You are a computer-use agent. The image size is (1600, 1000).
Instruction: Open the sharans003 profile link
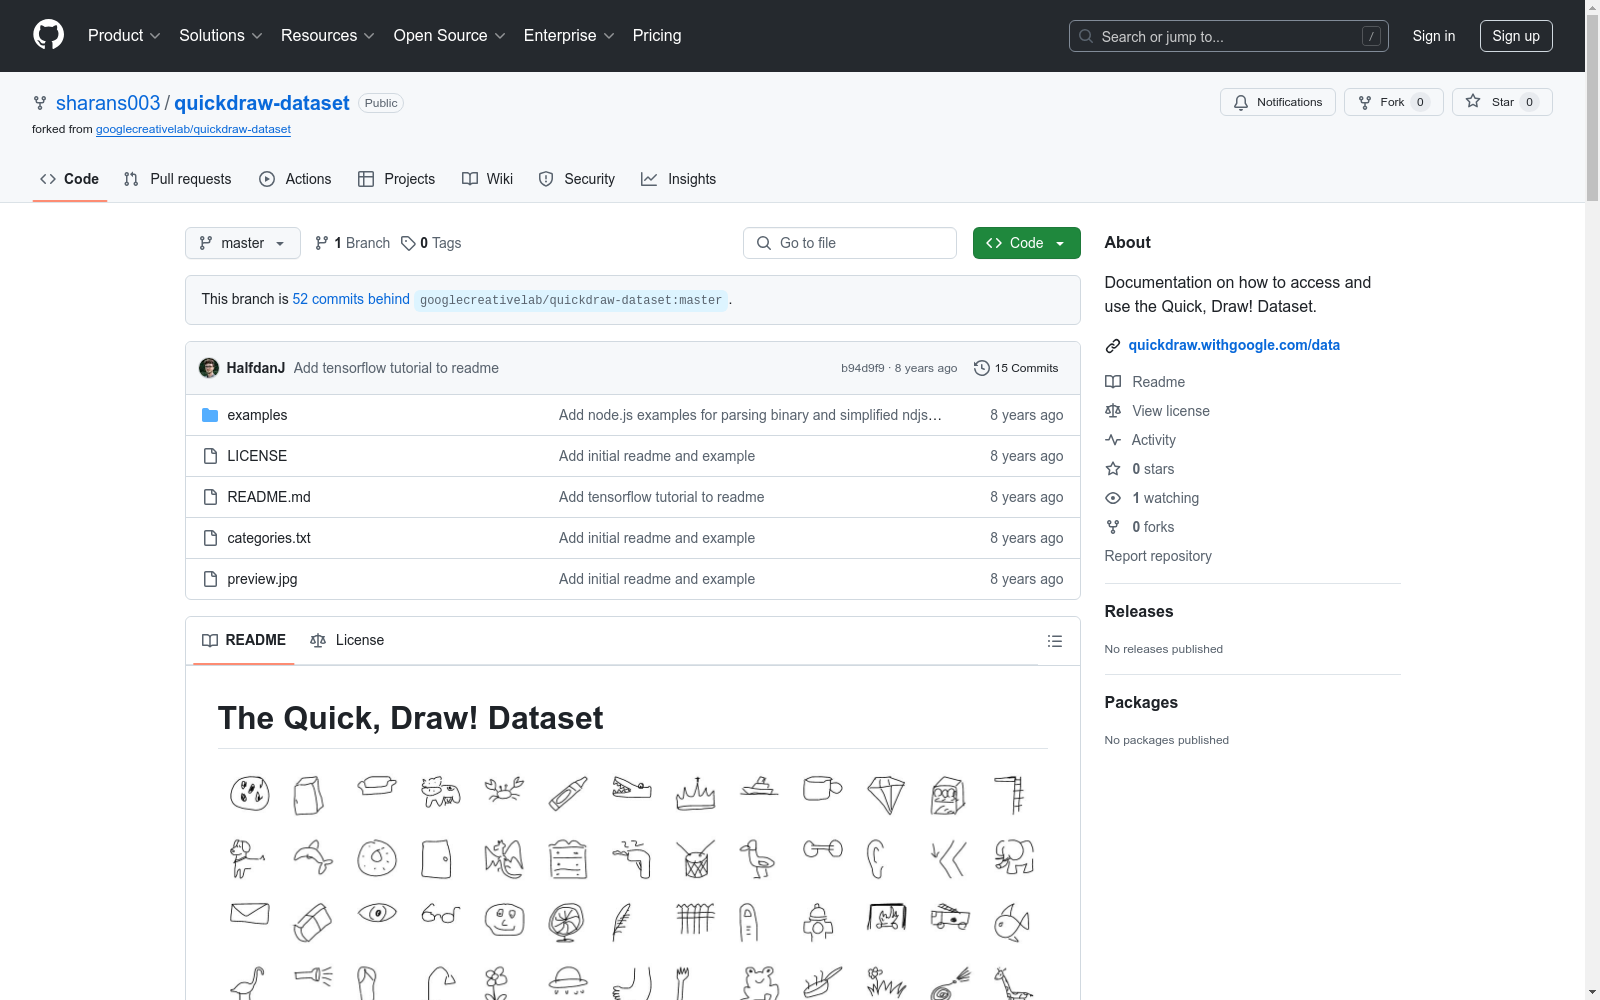click(x=108, y=103)
